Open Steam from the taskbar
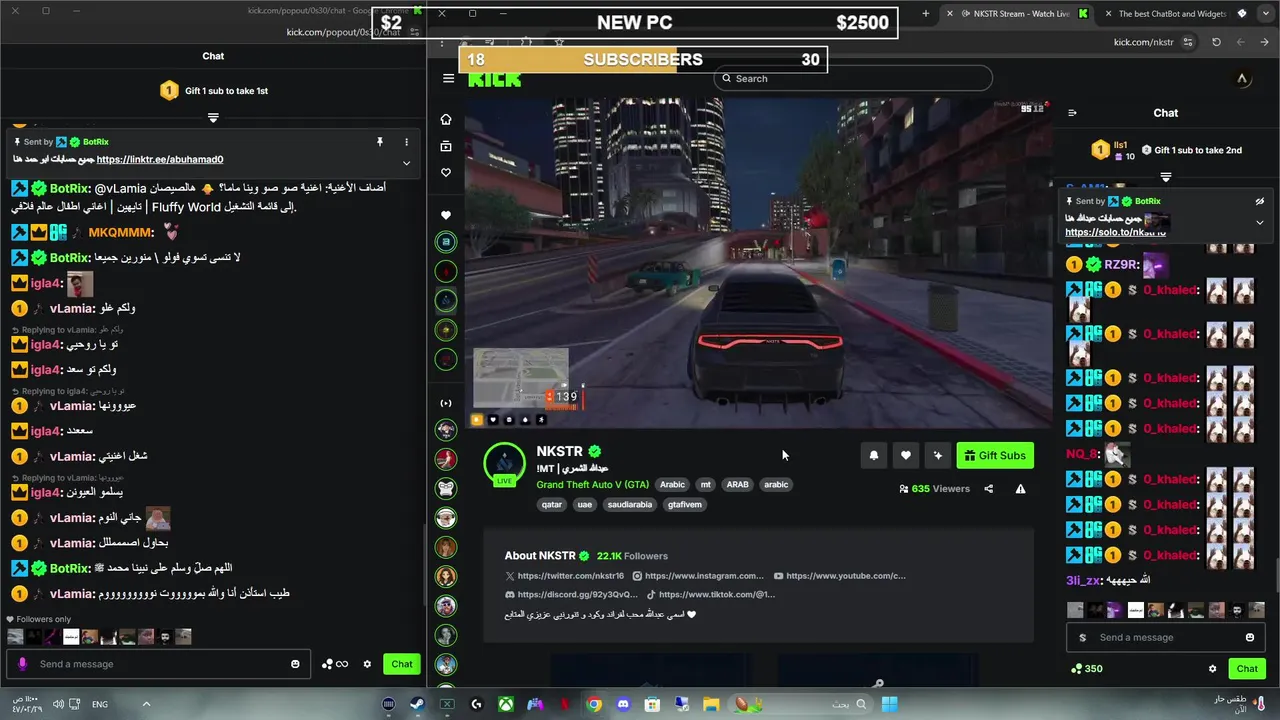This screenshot has height=720, width=1280. tap(417, 704)
